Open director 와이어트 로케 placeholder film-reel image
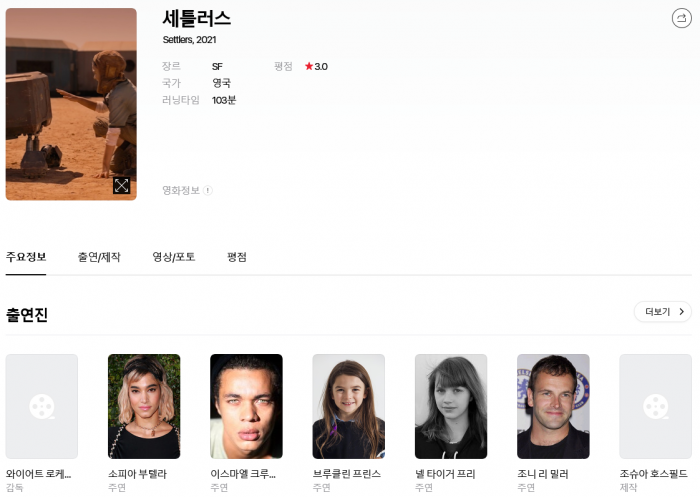This screenshot has width=700, height=497. click(42, 406)
